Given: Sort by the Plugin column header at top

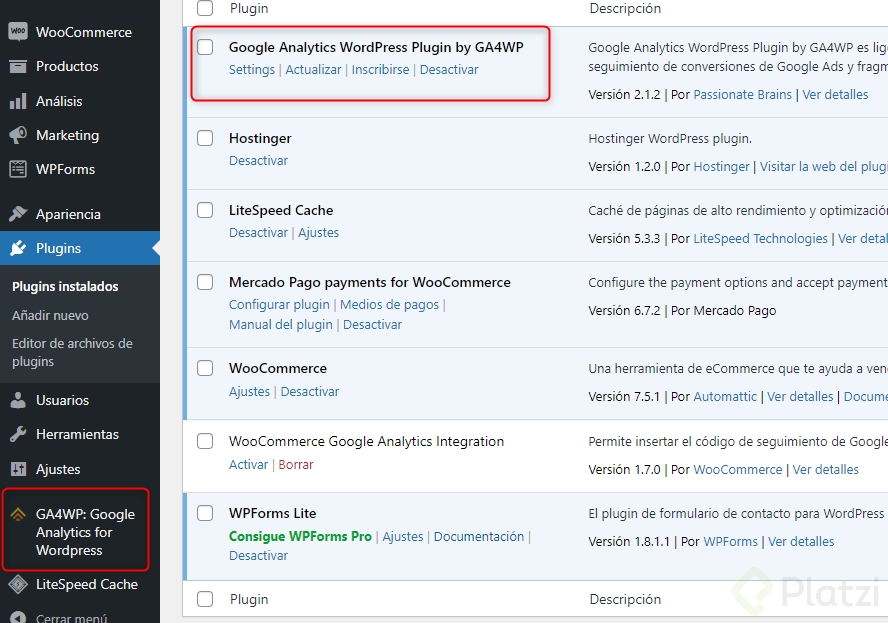Looking at the screenshot, I should pyautogui.click(x=249, y=8).
